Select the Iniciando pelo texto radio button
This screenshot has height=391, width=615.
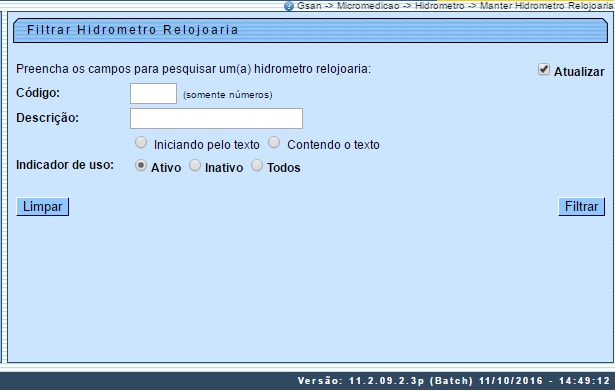click(x=141, y=143)
